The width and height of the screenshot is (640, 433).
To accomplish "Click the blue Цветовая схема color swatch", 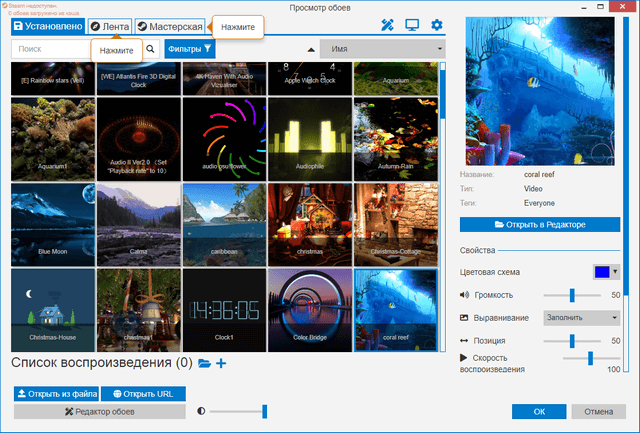I will 602,272.
